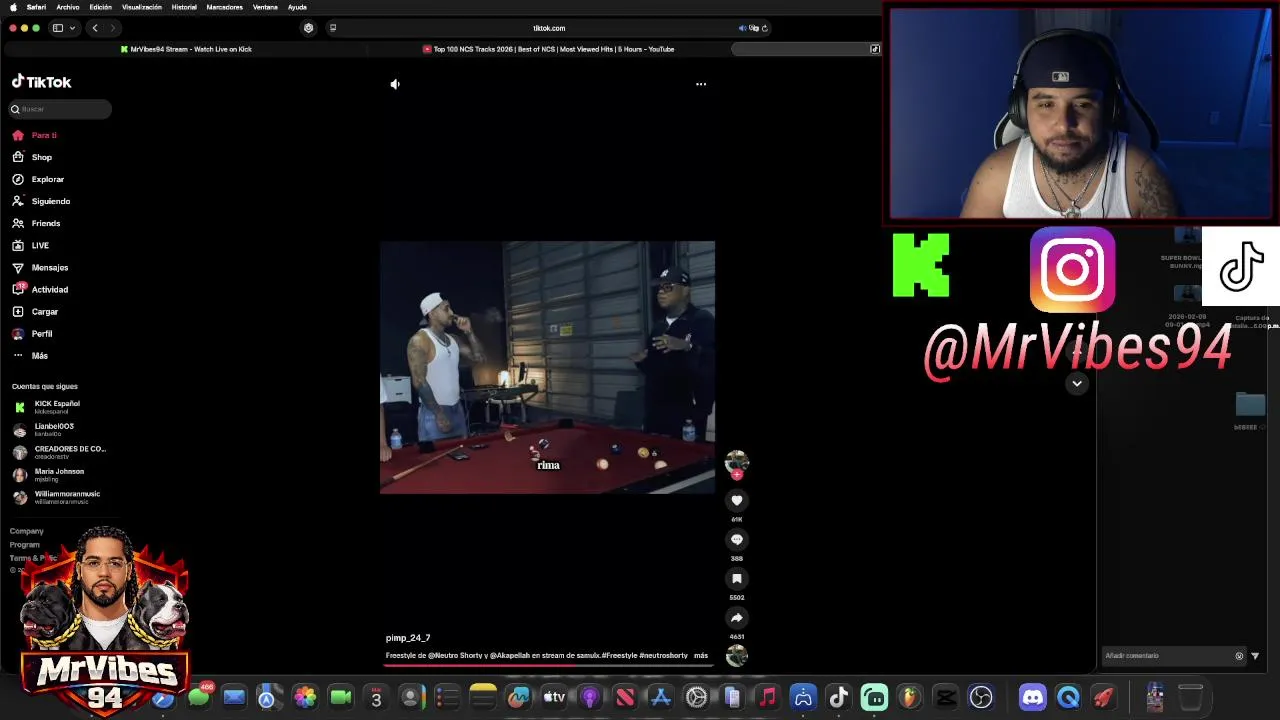Image resolution: width=1280 pixels, height=720 pixels.
Task: Share the video with the arrow icon
Action: point(737,617)
